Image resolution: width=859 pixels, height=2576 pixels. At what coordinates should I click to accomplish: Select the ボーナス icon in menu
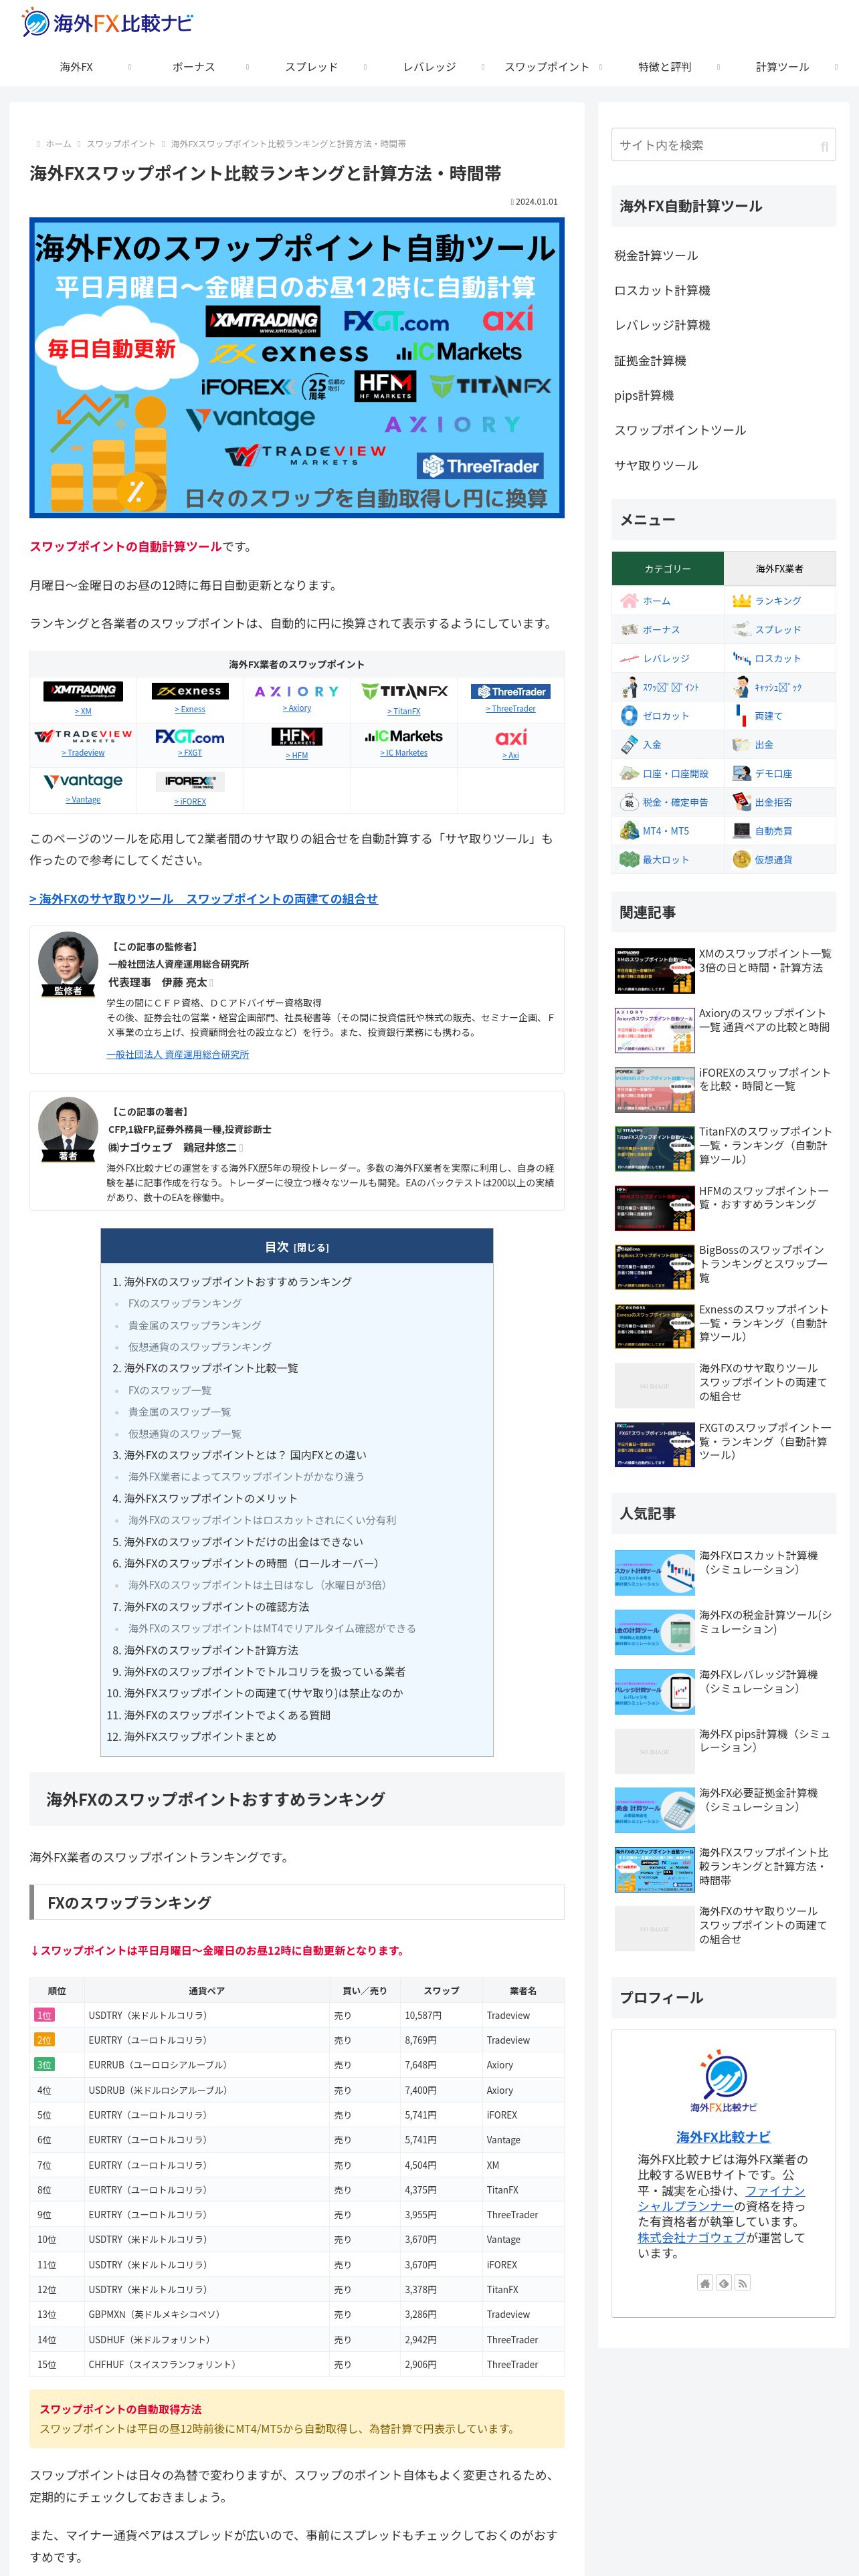point(629,630)
